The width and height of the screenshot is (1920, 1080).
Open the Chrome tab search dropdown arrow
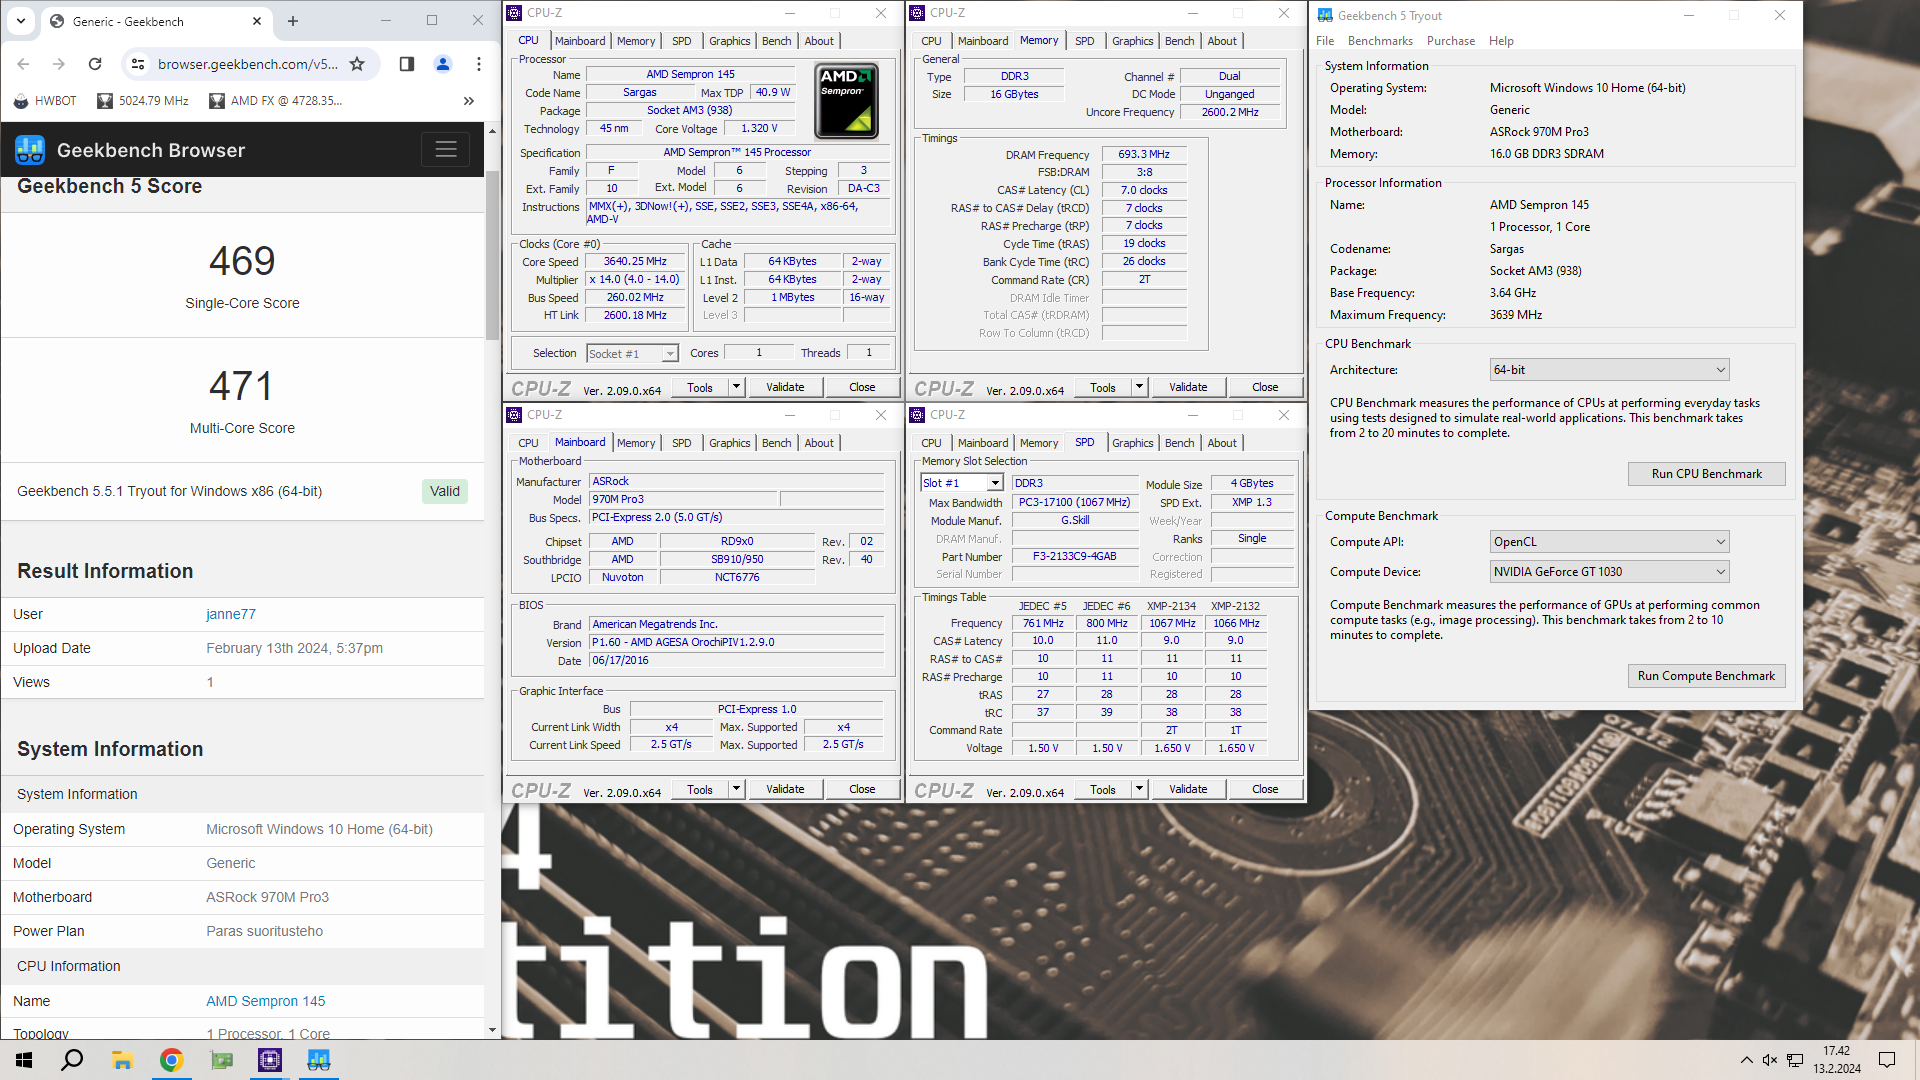click(21, 20)
